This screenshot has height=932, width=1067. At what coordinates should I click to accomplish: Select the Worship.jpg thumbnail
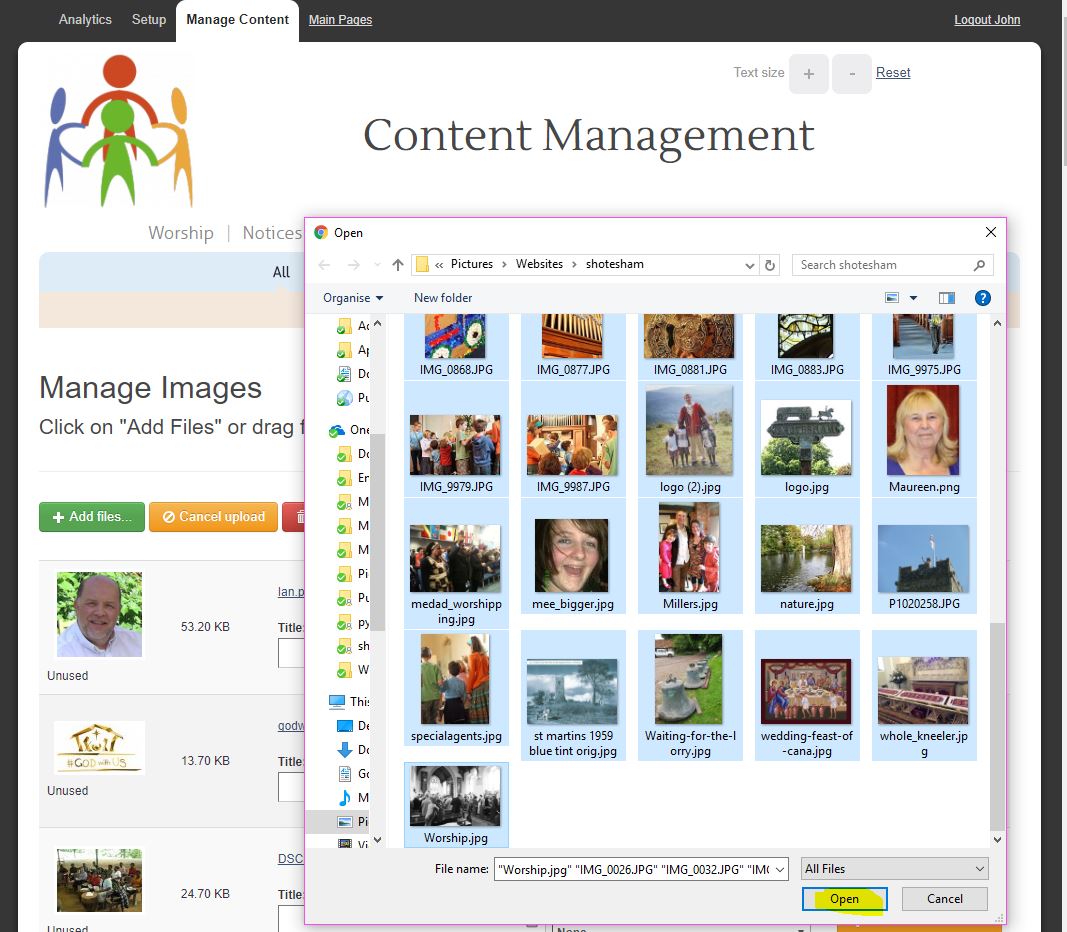point(456,800)
